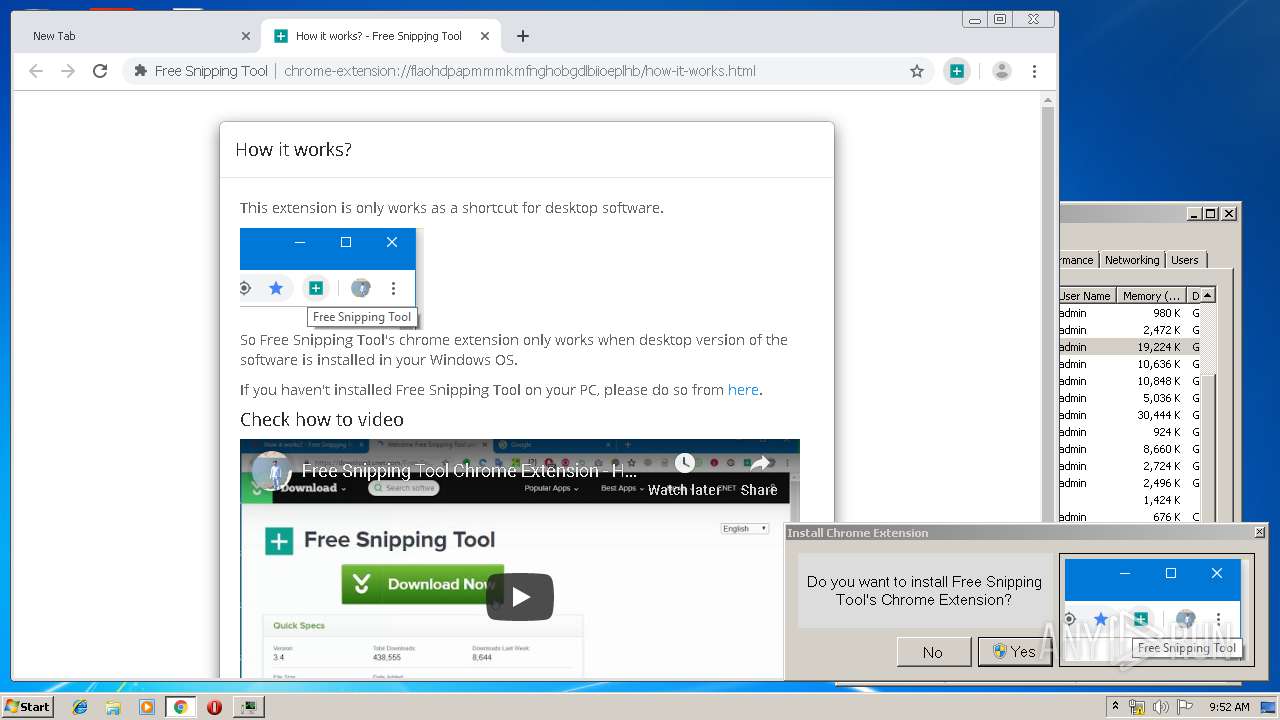Click the taskbar clock 9:52 AM
Screen dimensions: 1280x720
(x=1229, y=707)
